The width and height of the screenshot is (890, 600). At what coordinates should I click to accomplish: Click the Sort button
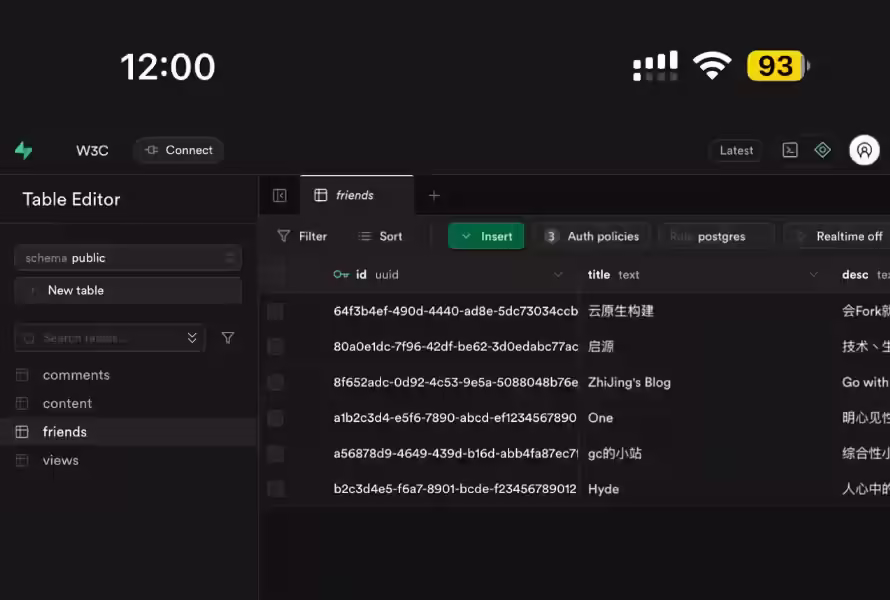pyautogui.click(x=380, y=236)
